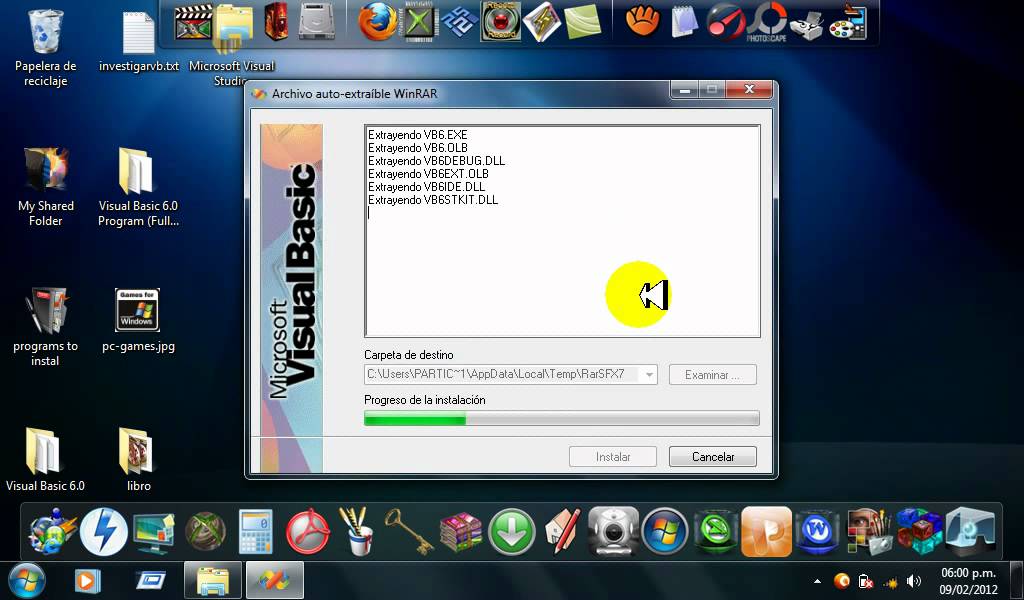Viewport: 1024px width, 600px height.
Task: Click the Cancelar button in WinRAR dialog
Action: pyautogui.click(x=712, y=456)
